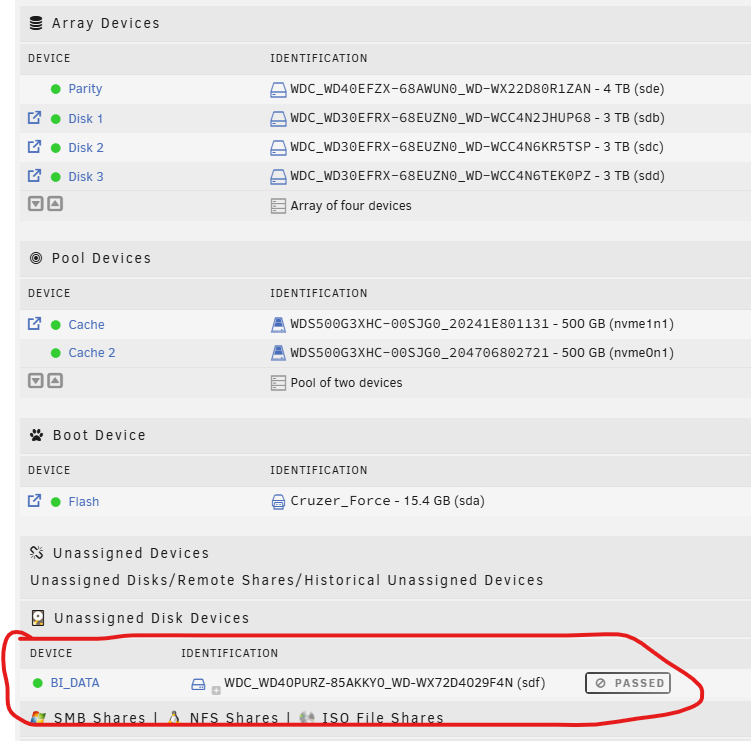The height and width of the screenshot is (741, 751).
Task: Open Disk 2 browse icon
Action: click(34, 147)
